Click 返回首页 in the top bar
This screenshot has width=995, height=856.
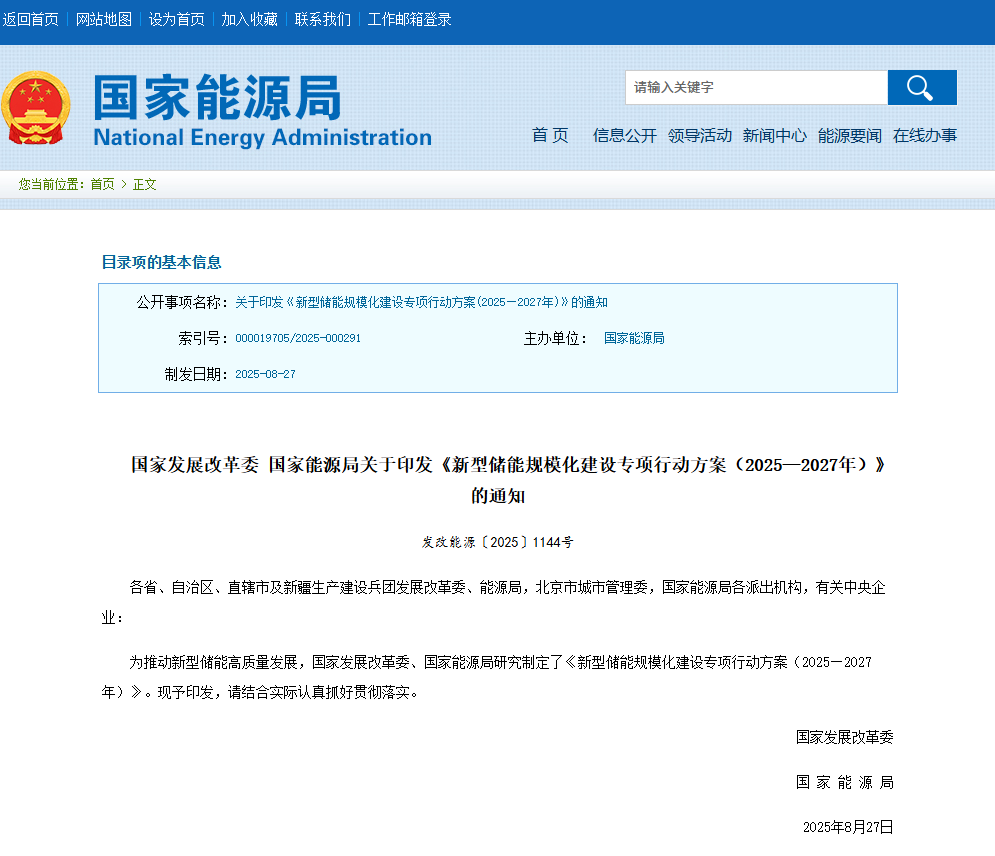[32, 18]
